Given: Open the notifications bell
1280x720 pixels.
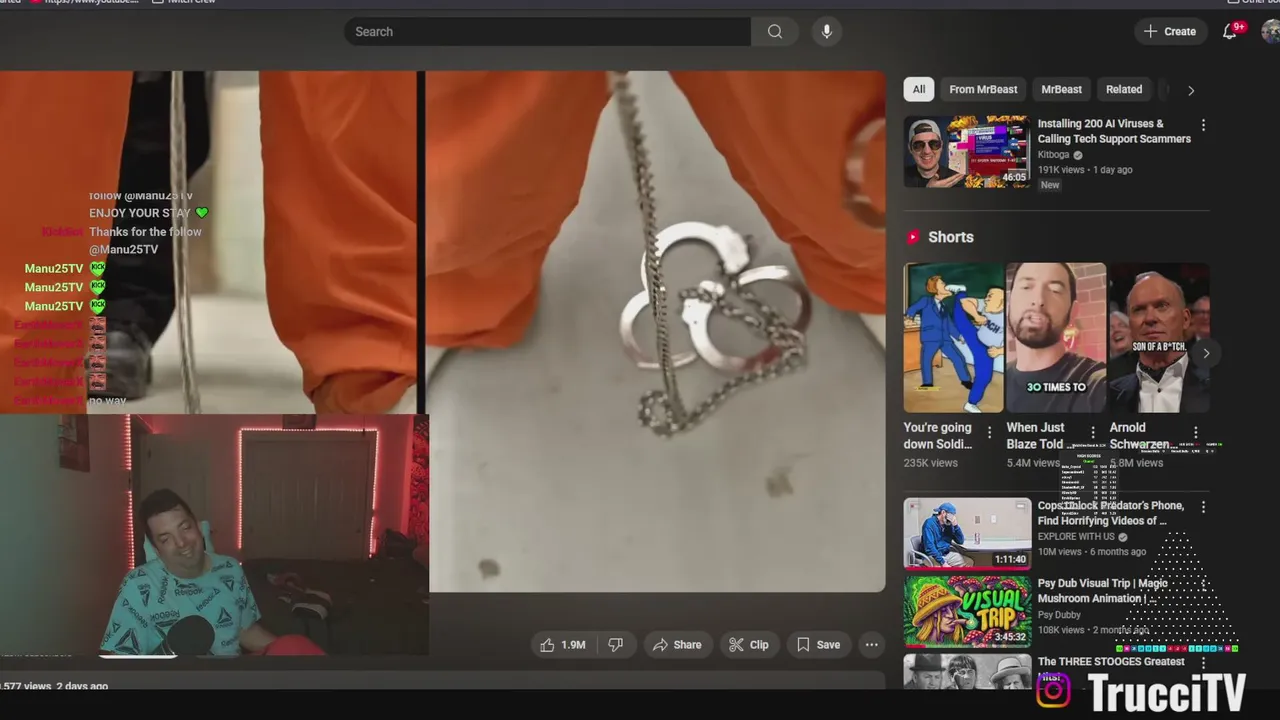Looking at the screenshot, I should [1230, 31].
